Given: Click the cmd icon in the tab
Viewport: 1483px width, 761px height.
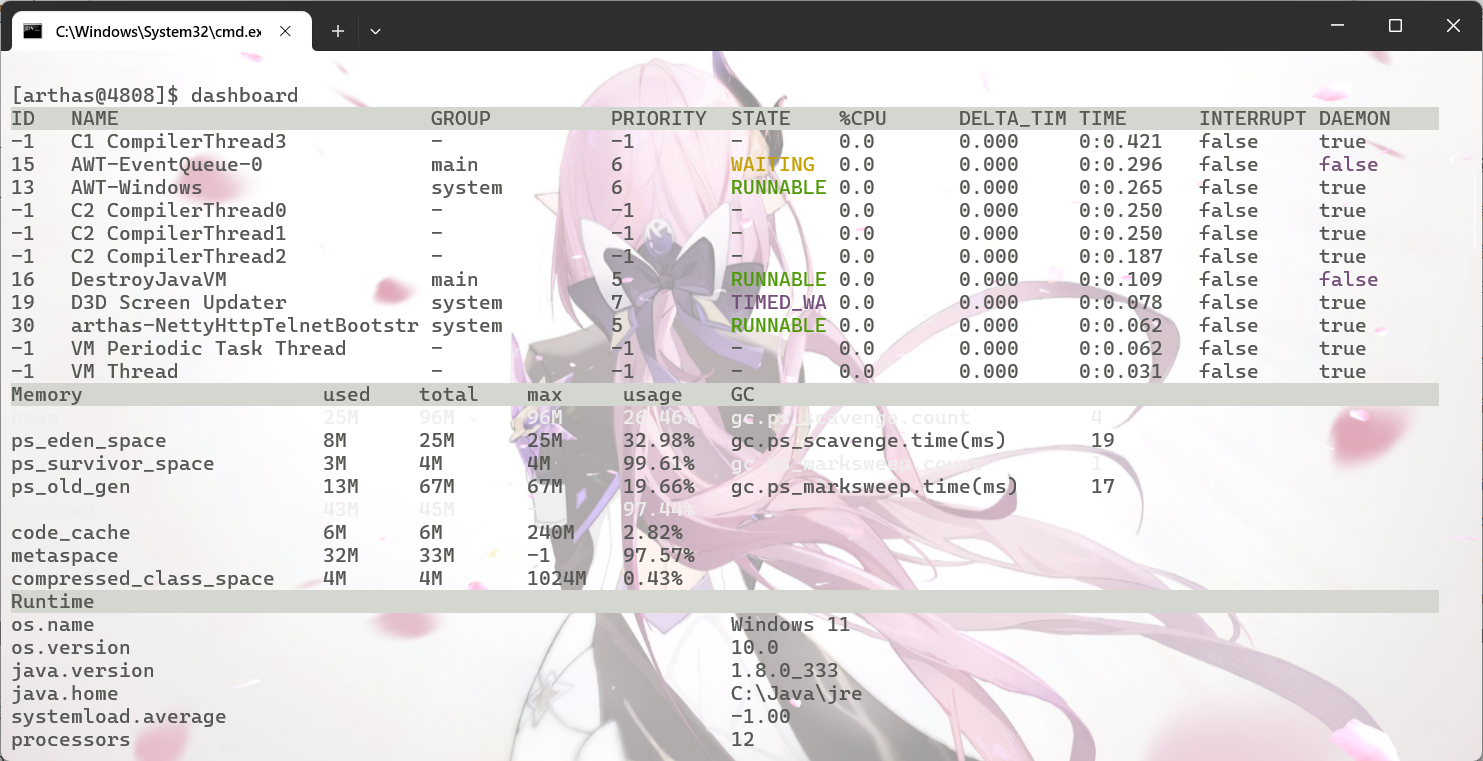Looking at the screenshot, I should (33, 31).
